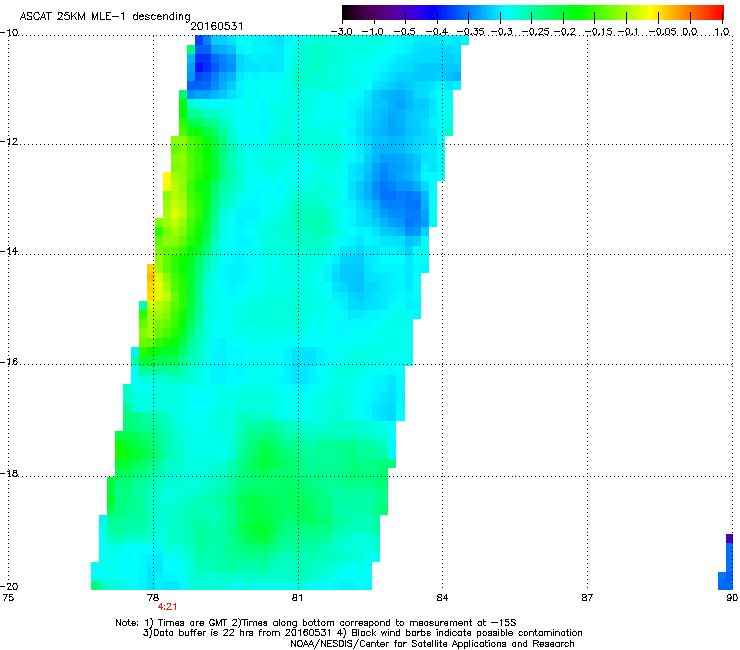Click latitude axis label -14
Screen dimensions: 740x650
click(x=9, y=251)
